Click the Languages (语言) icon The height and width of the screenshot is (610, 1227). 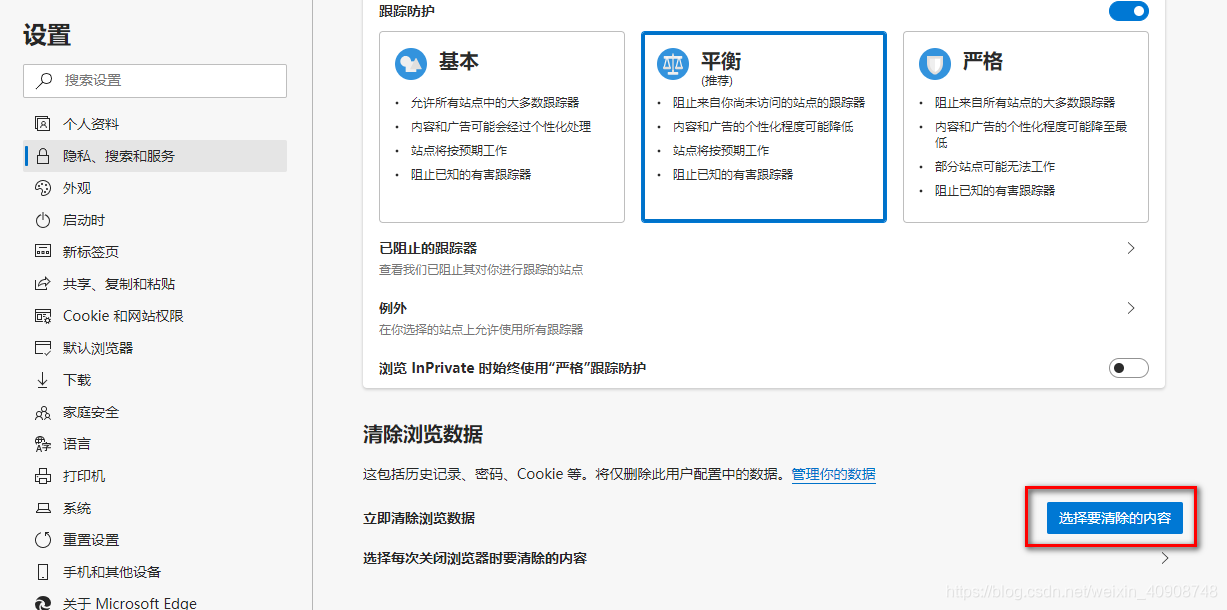pyautogui.click(x=42, y=444)
